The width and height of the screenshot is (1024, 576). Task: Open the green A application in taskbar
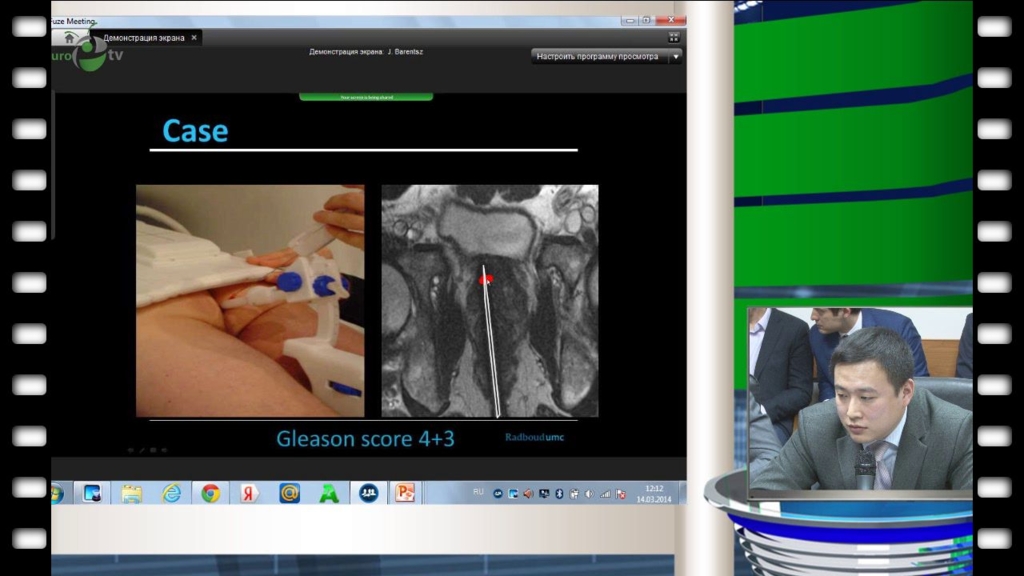329,493
